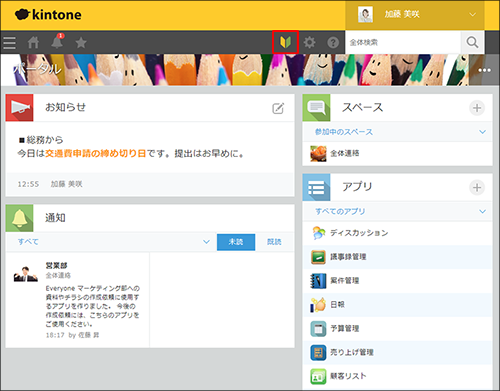
Task: Click the beginner guide leaf icon
Action: (x=285, y=42)
